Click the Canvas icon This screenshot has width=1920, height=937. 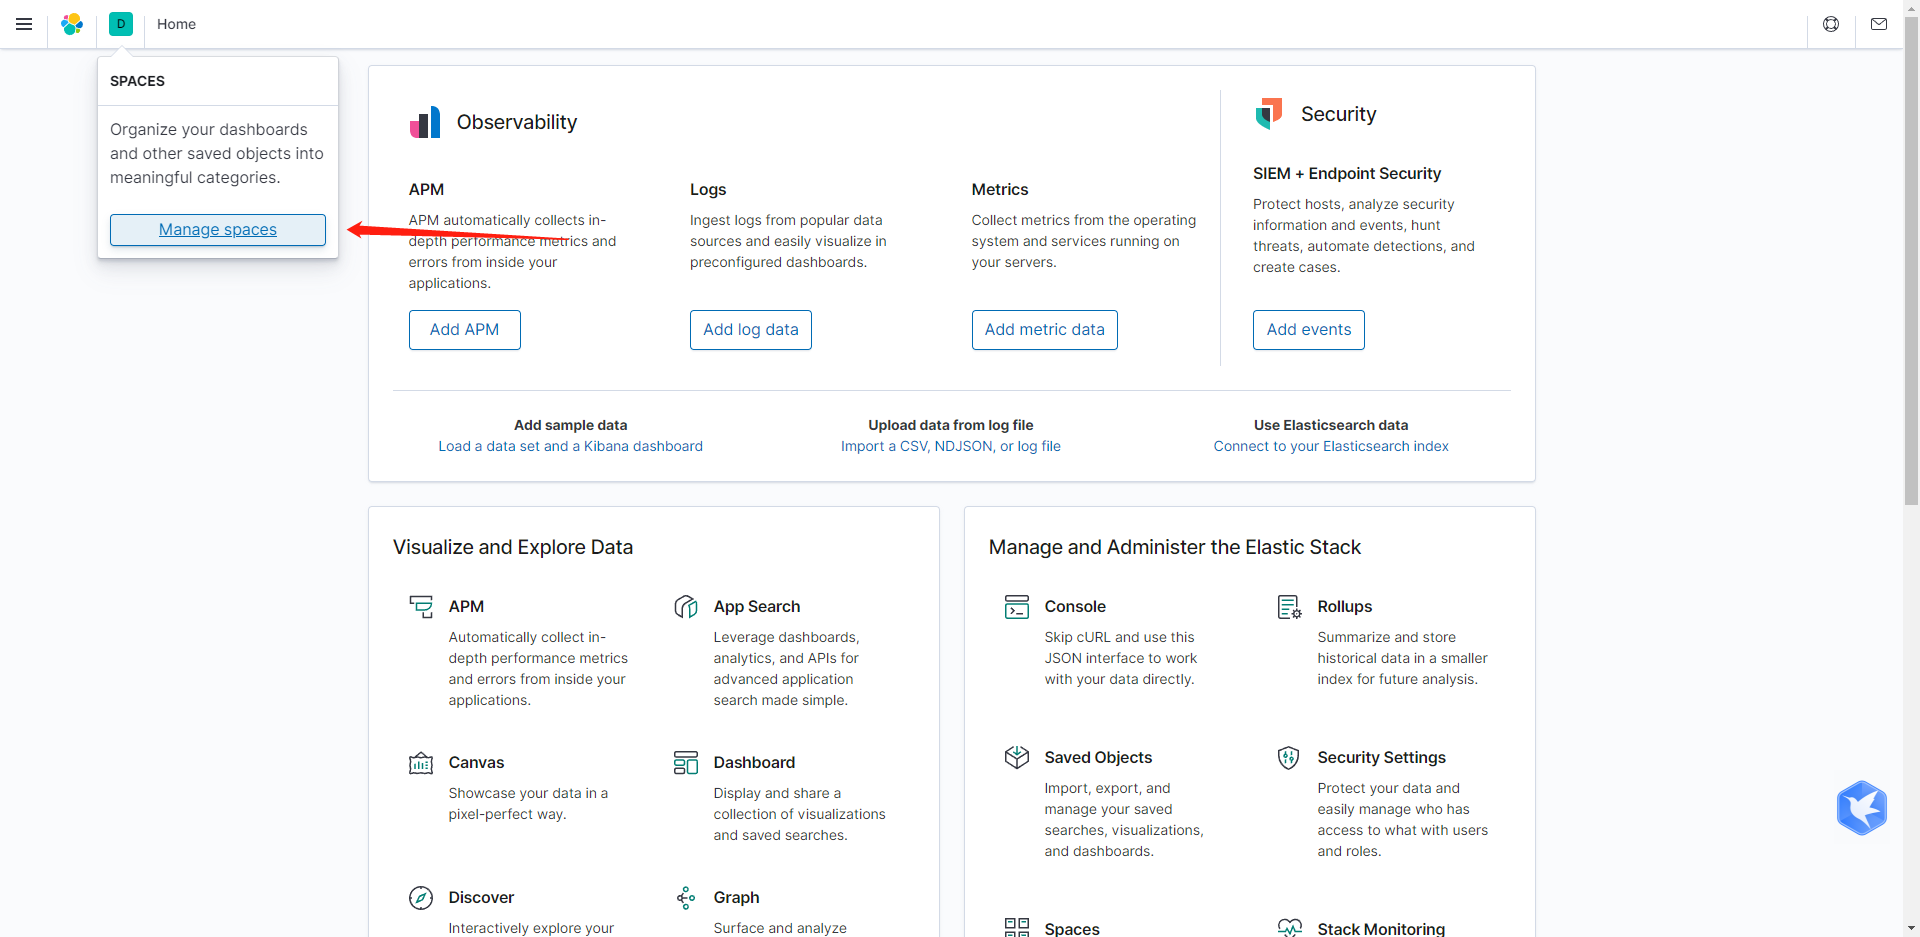(421, 763)
